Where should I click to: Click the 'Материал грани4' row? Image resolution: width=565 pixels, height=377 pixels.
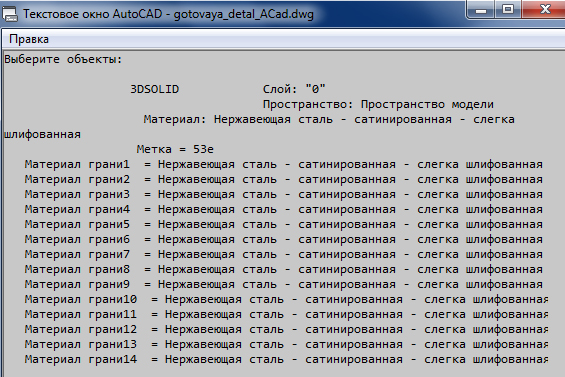284,209
